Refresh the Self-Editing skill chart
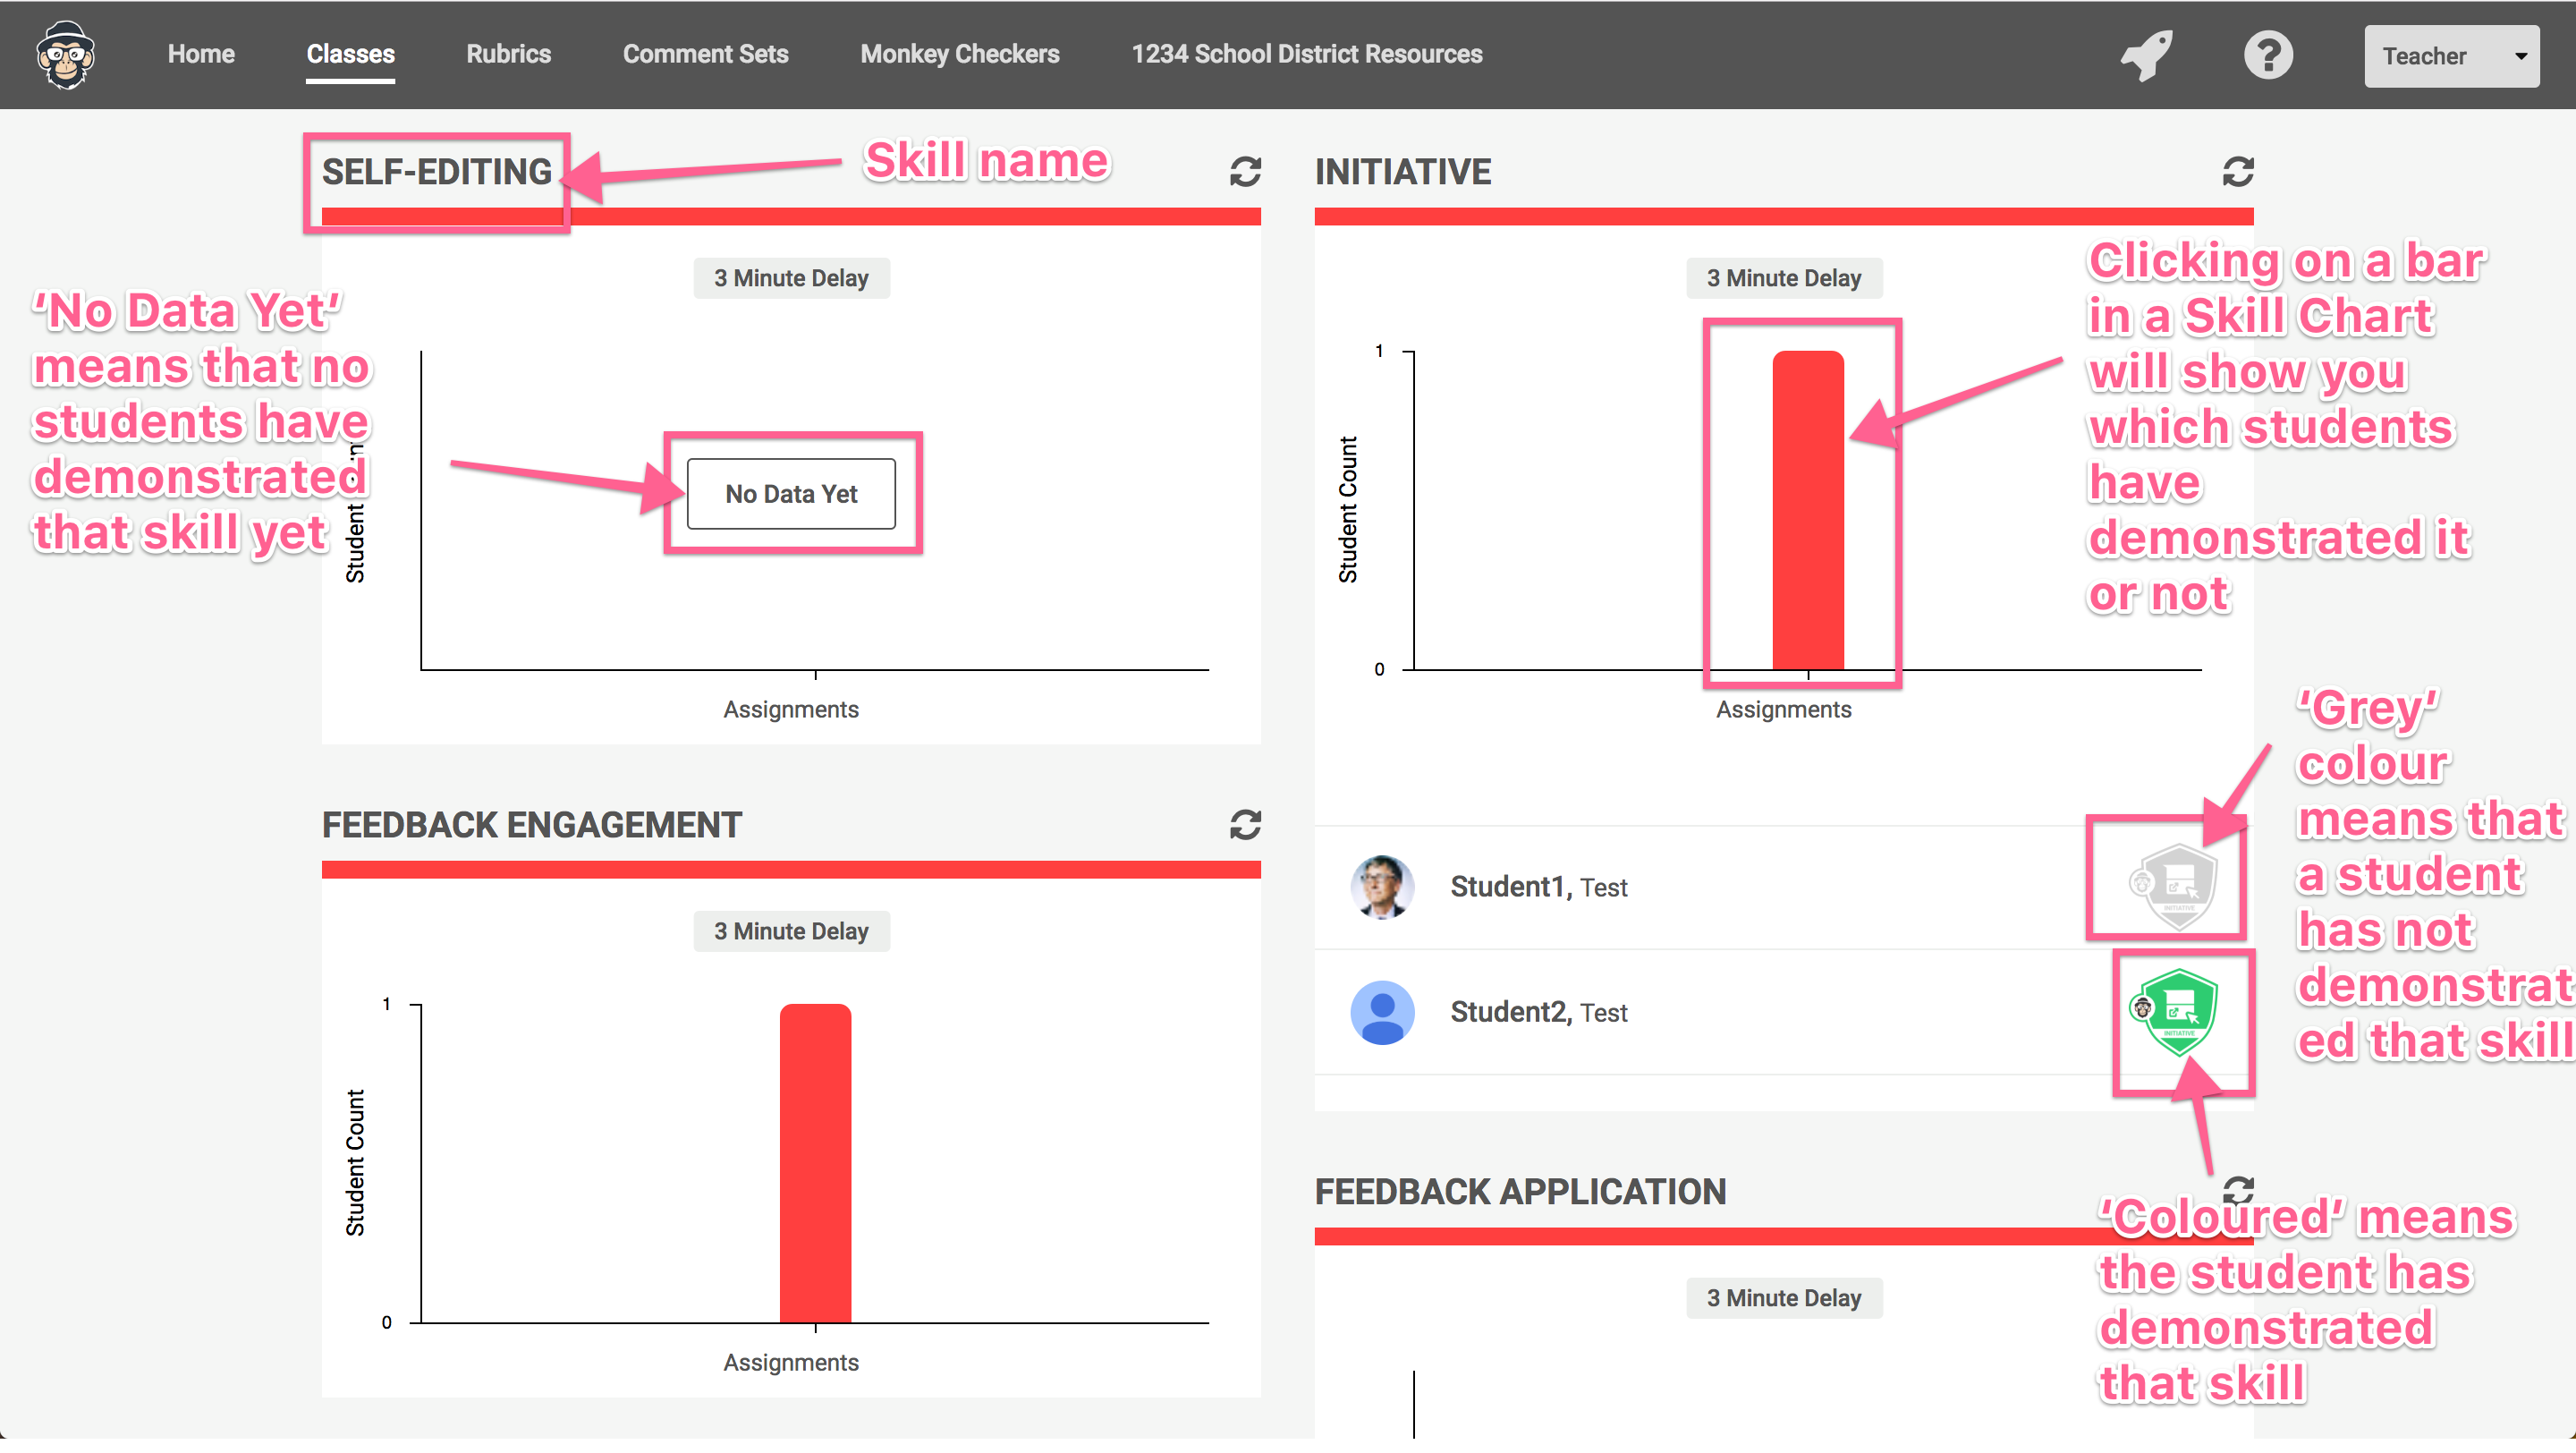 pyautogui.click(x=1245, y=172)
